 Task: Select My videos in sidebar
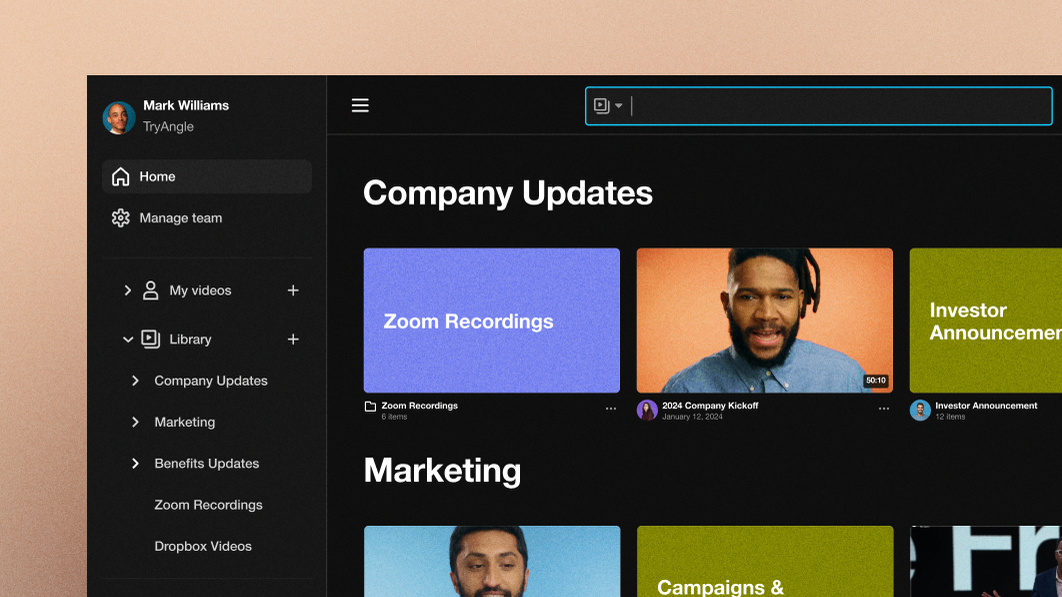pyautogui.click(x=200, y=290)
